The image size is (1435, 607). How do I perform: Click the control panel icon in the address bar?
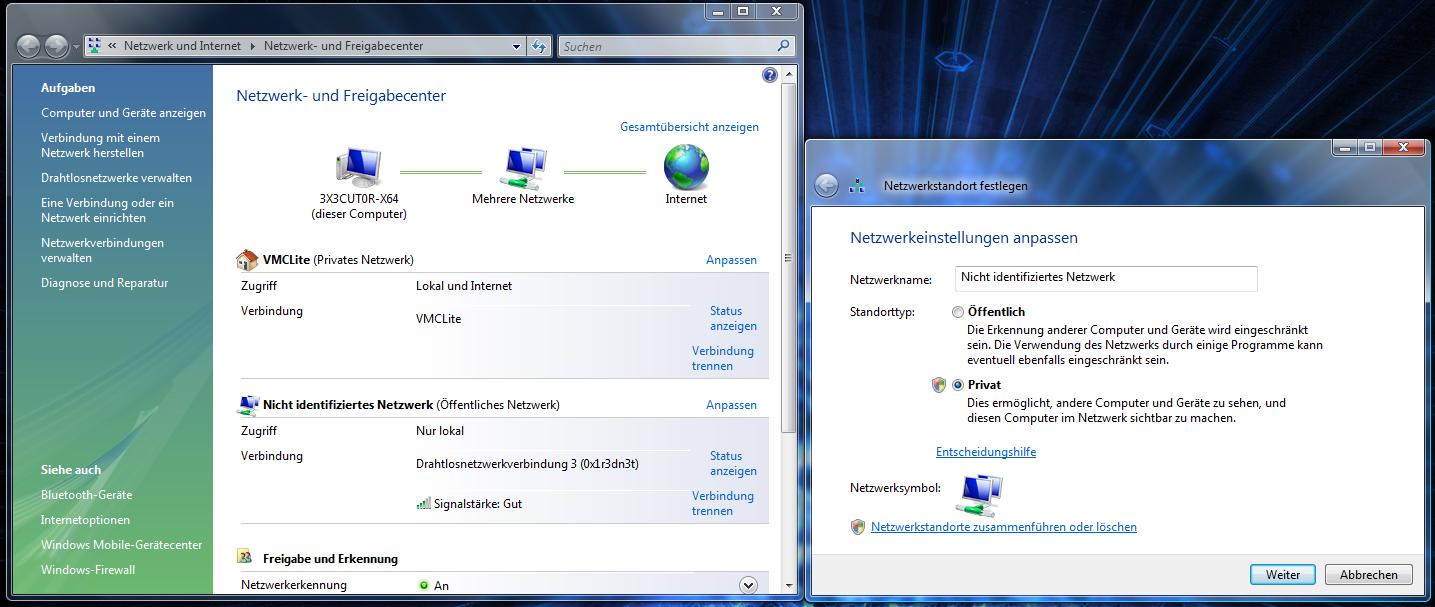(94, 46)
